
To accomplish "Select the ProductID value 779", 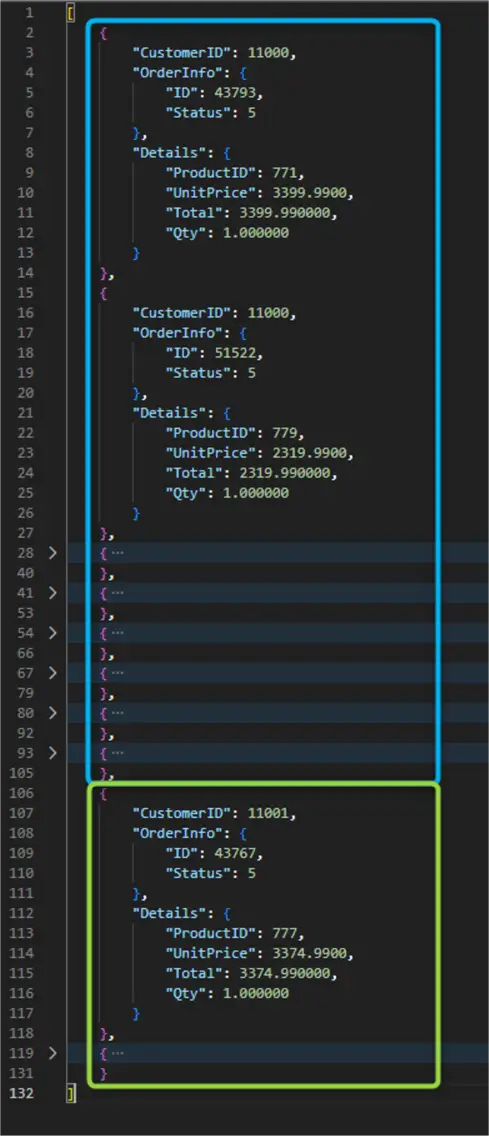I will point(285,433).
